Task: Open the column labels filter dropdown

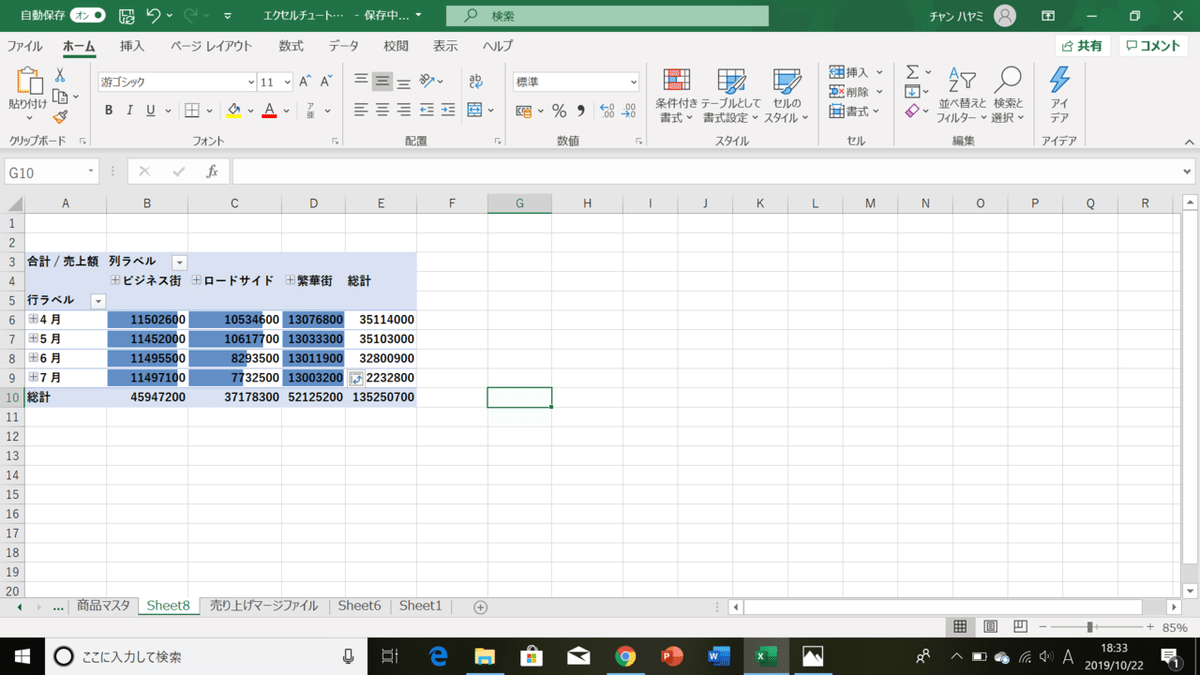Action: pos(179,262)
